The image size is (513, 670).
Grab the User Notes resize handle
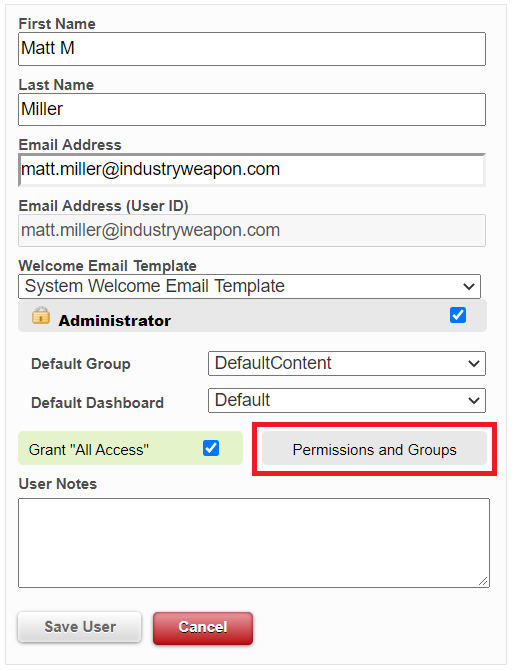point(483,581)
